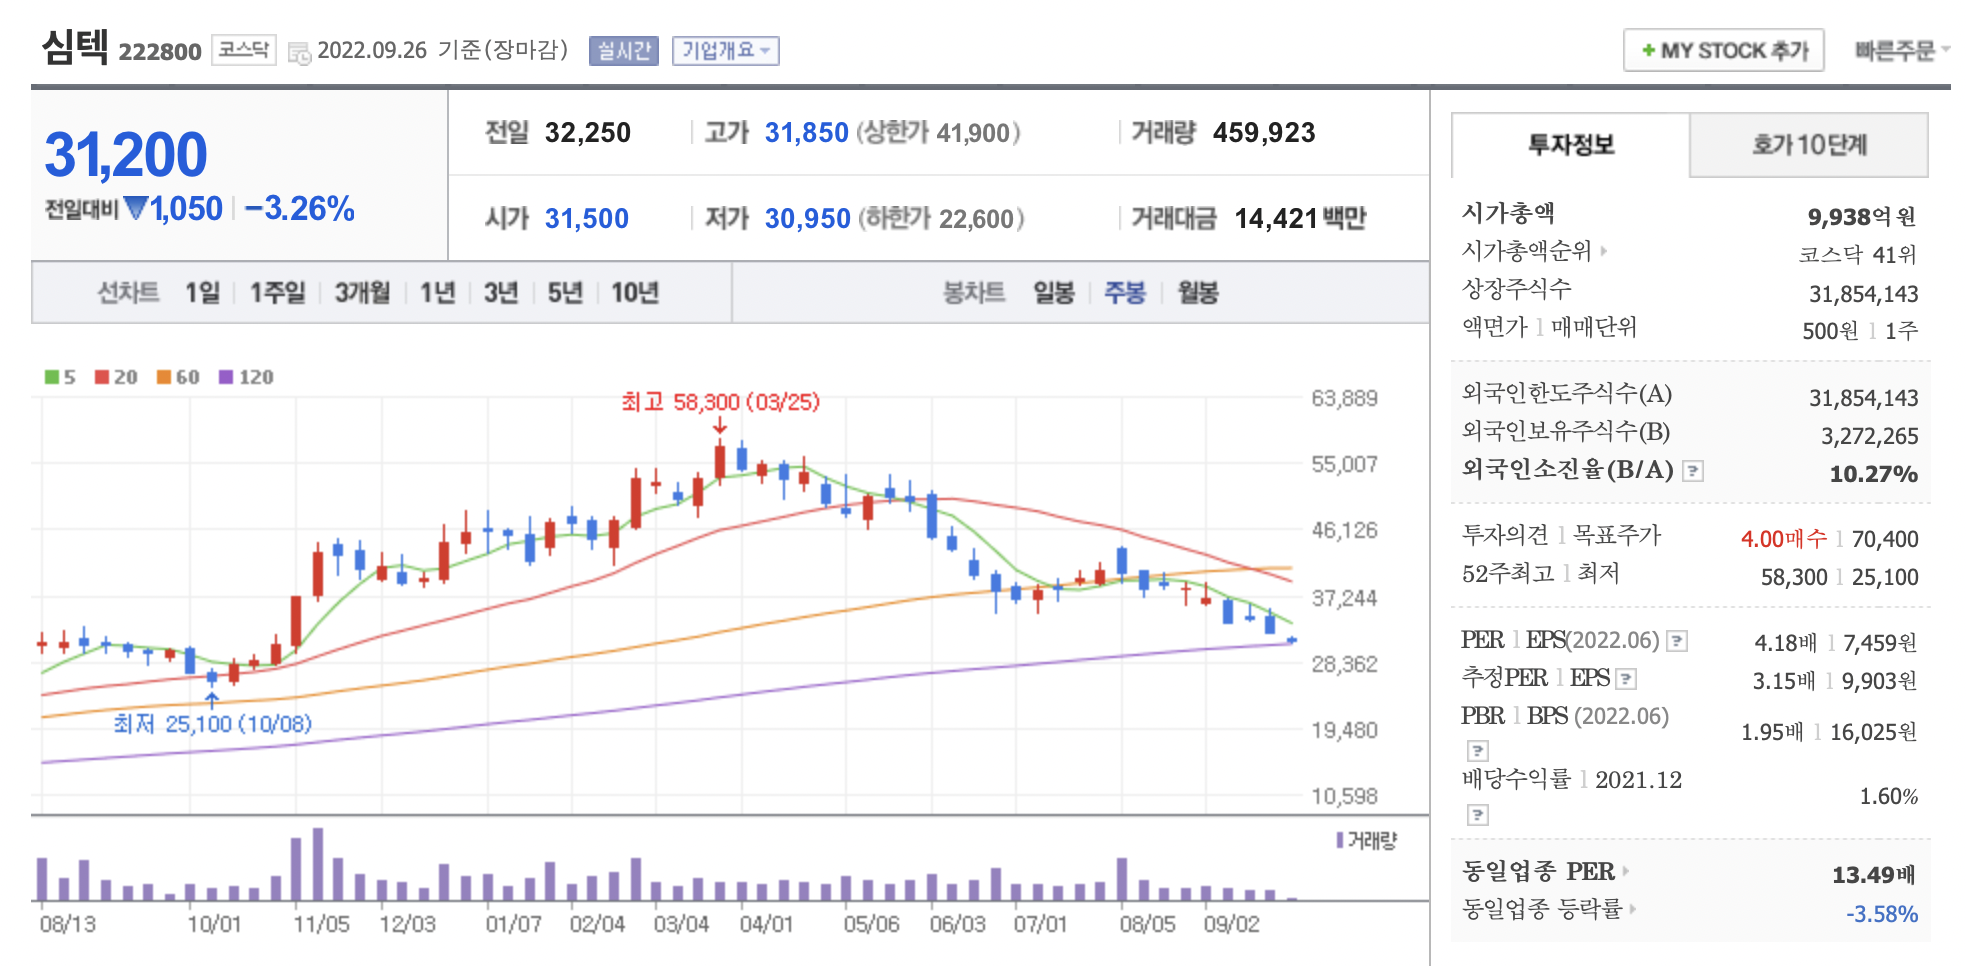
Task: Click the 최저 25,100 (10/08) chart marker
Action: click(212, 723)
